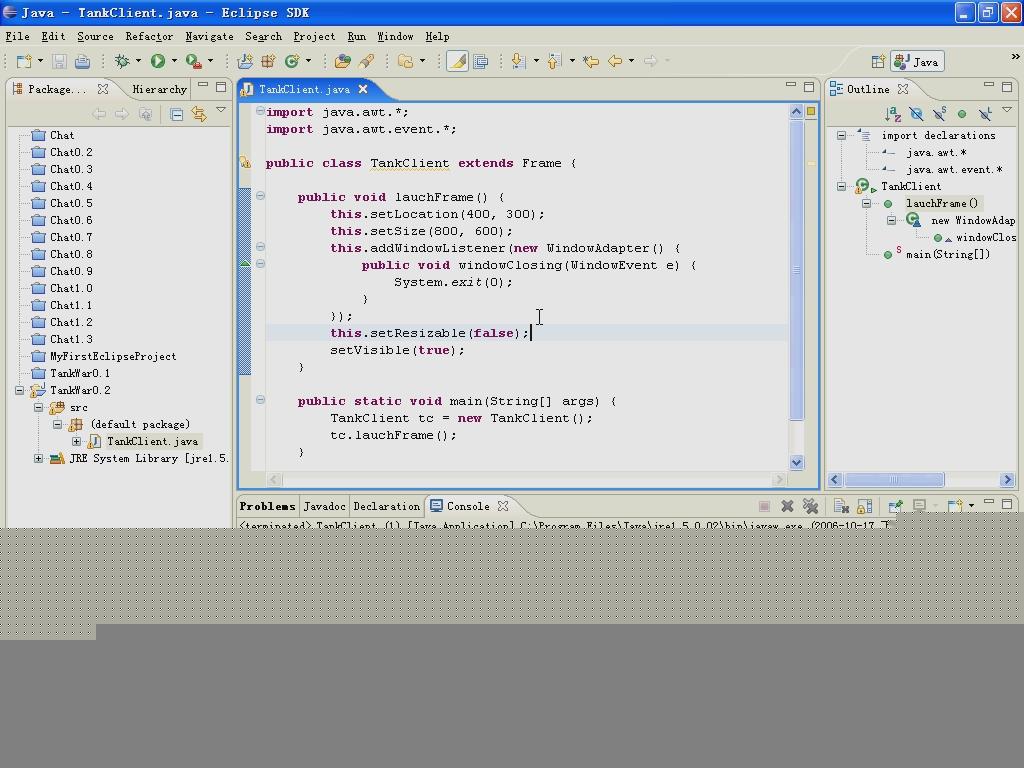Screen dimensions: 1024x768
Task: Select main(String[]) in Outline
Action: [x=948, y=255]
